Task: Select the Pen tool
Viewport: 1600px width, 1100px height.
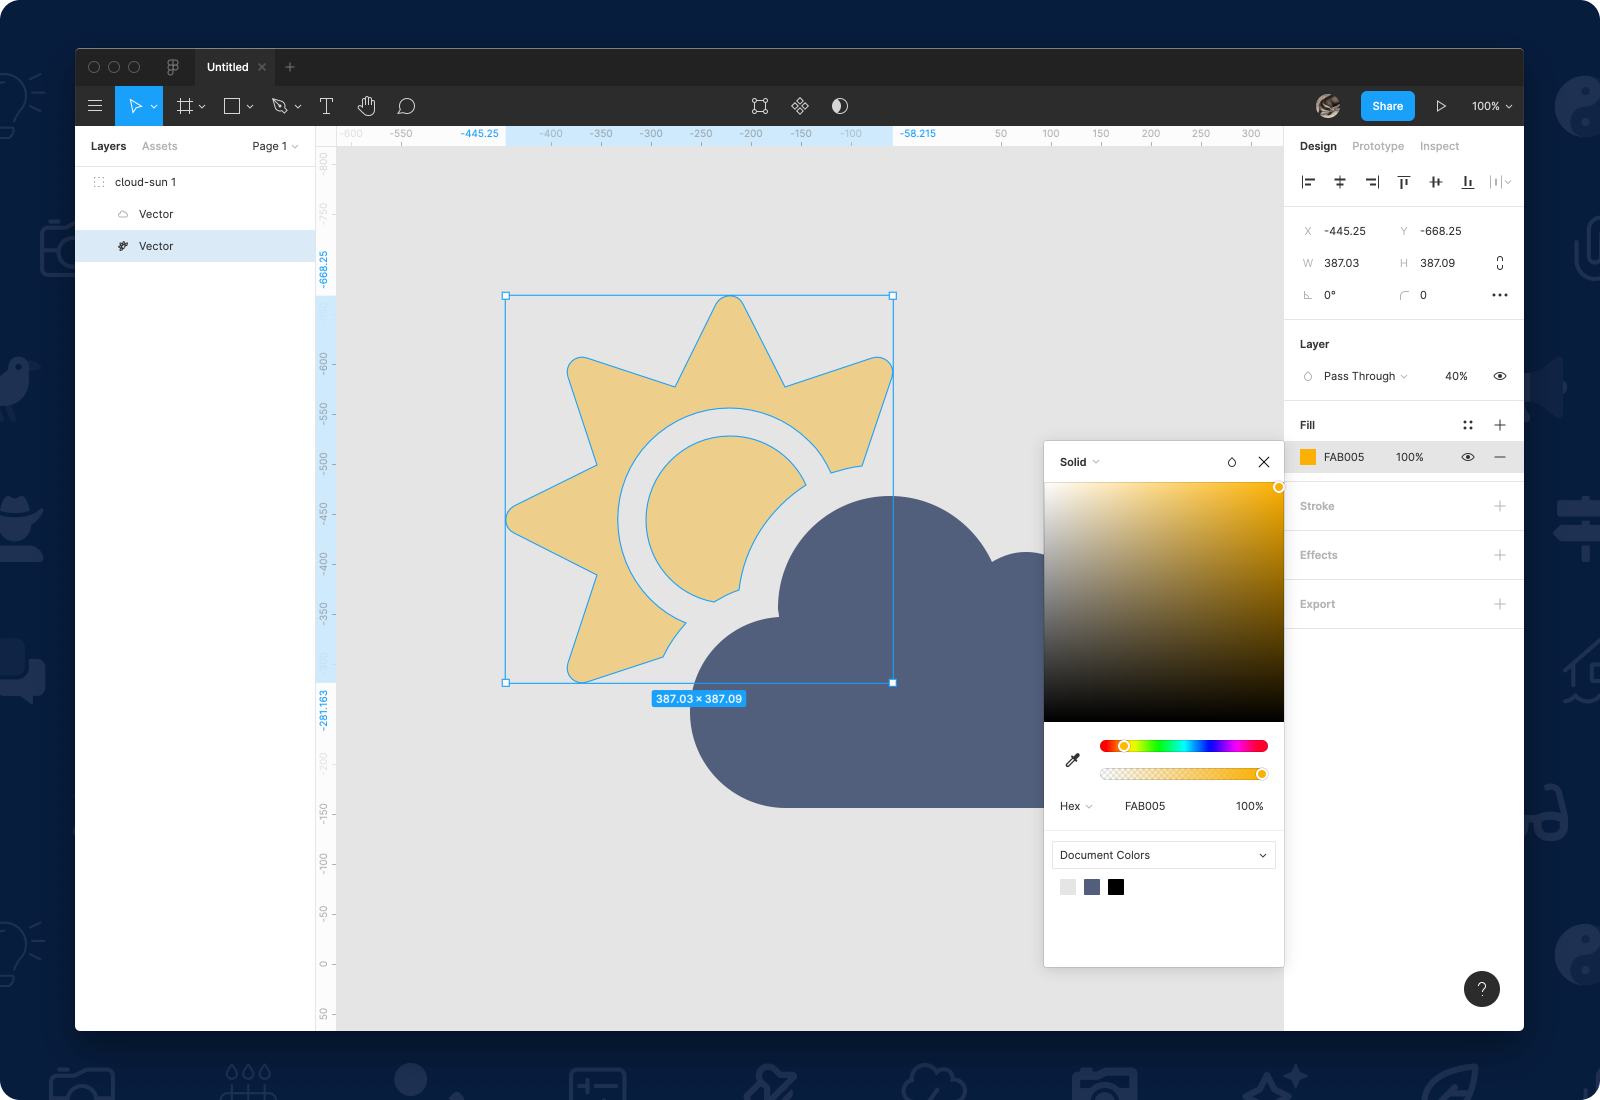Action: point(280,106)
